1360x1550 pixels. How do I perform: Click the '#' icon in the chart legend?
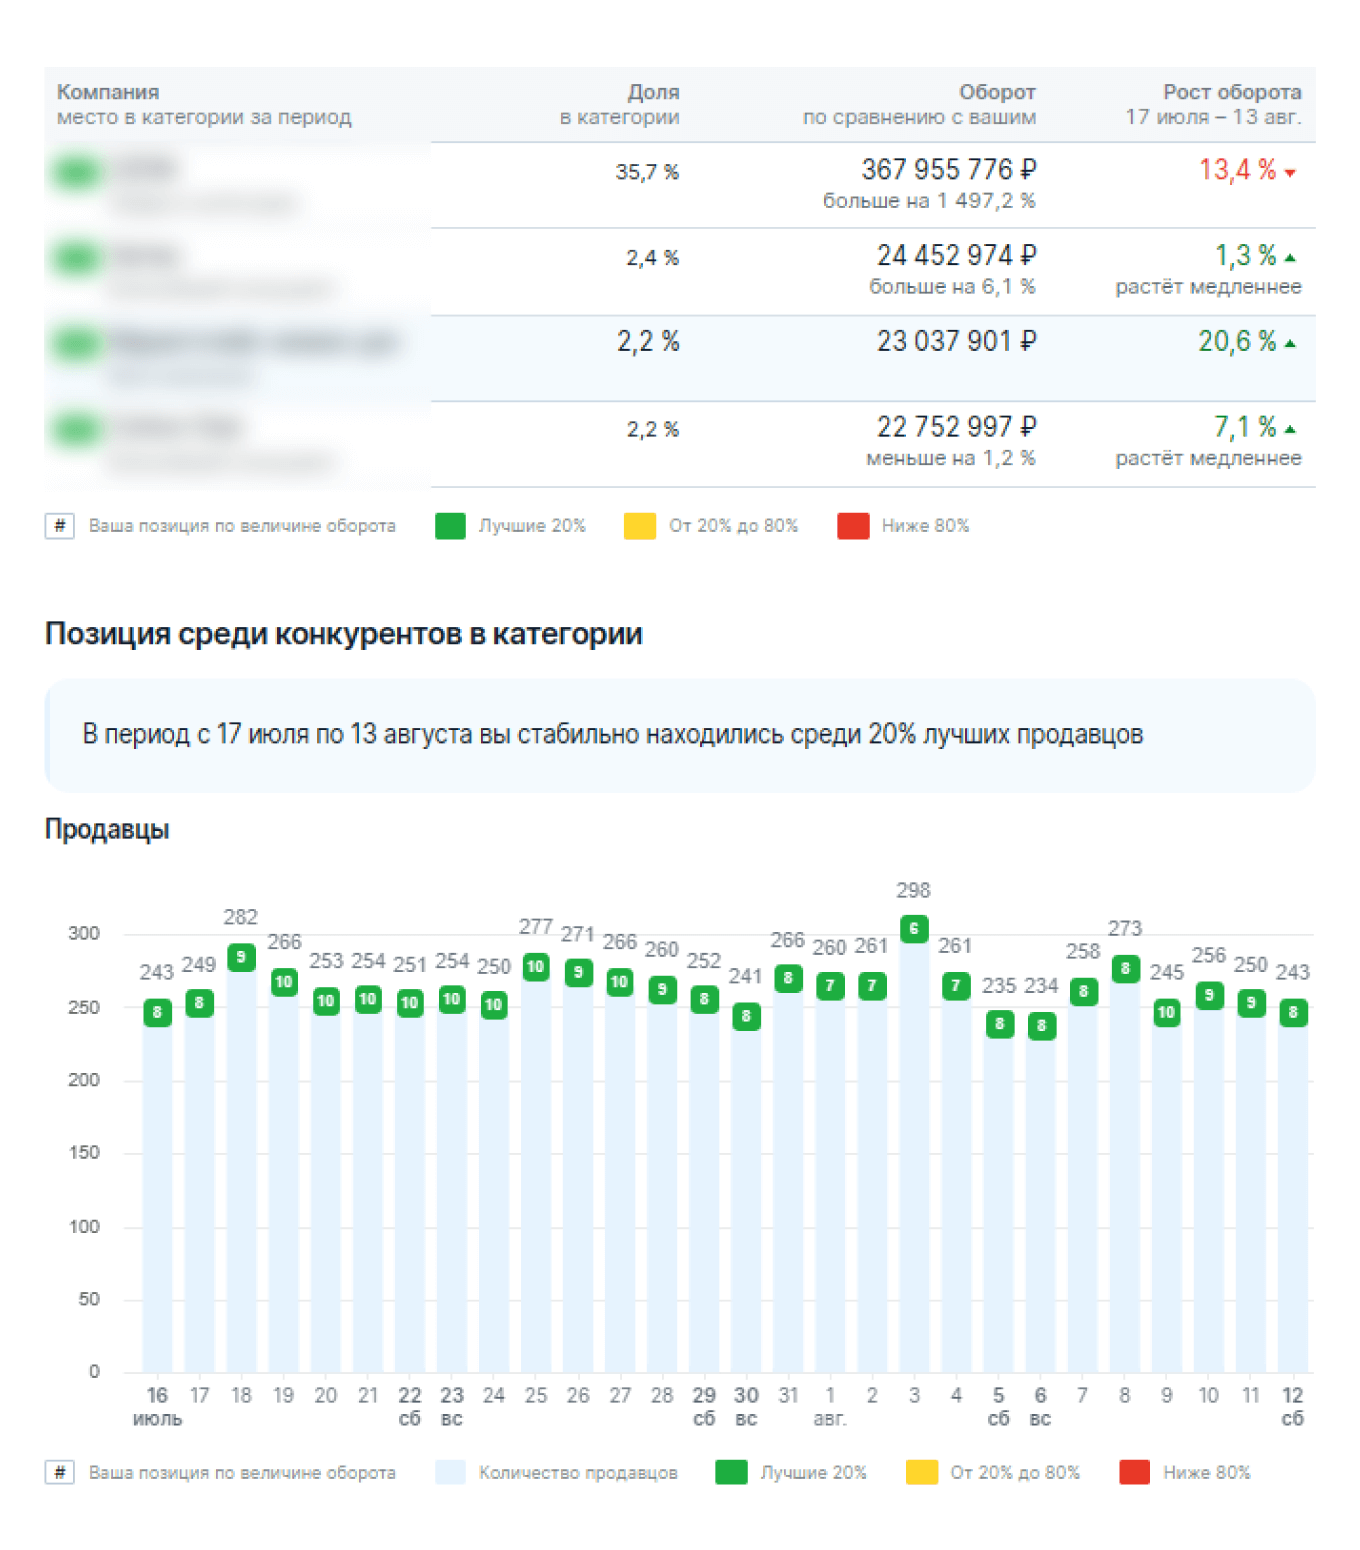[61, 1472]
